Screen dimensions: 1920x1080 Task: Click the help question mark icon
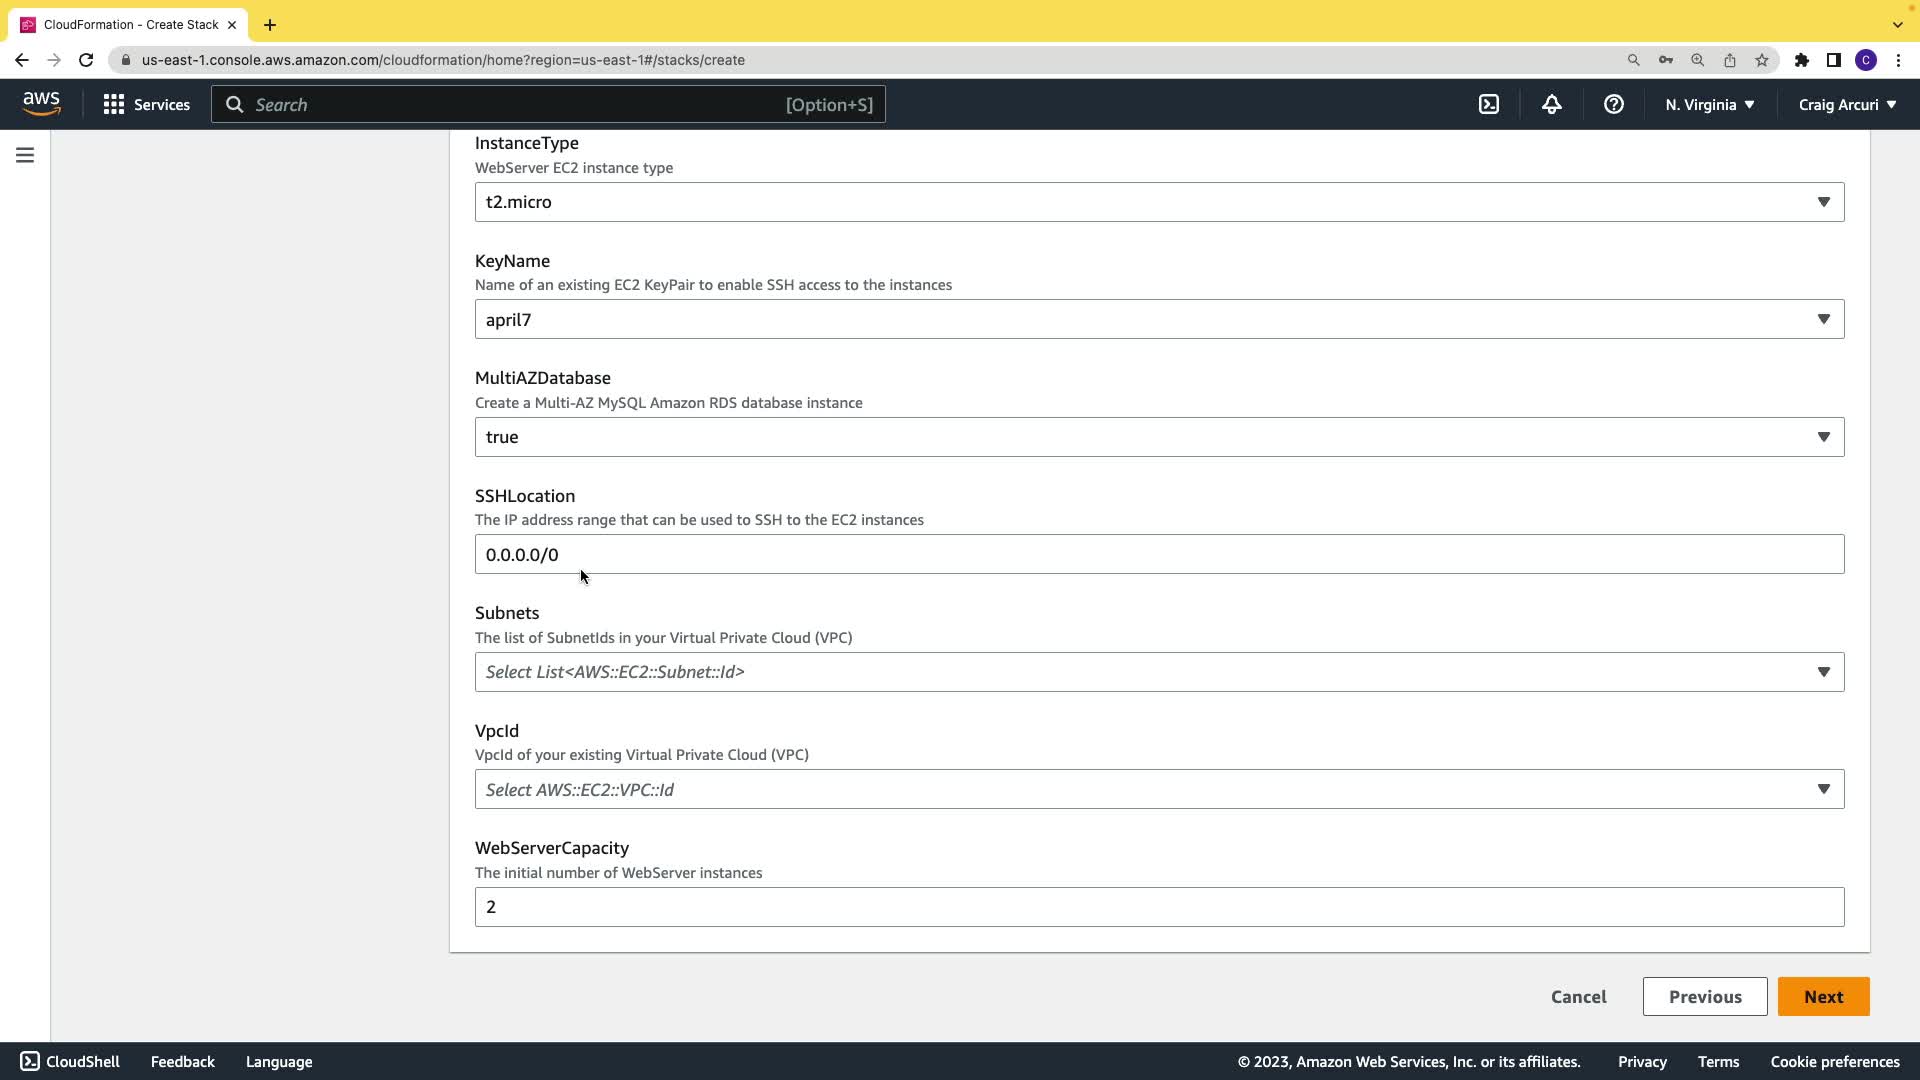pos(1613,104)
